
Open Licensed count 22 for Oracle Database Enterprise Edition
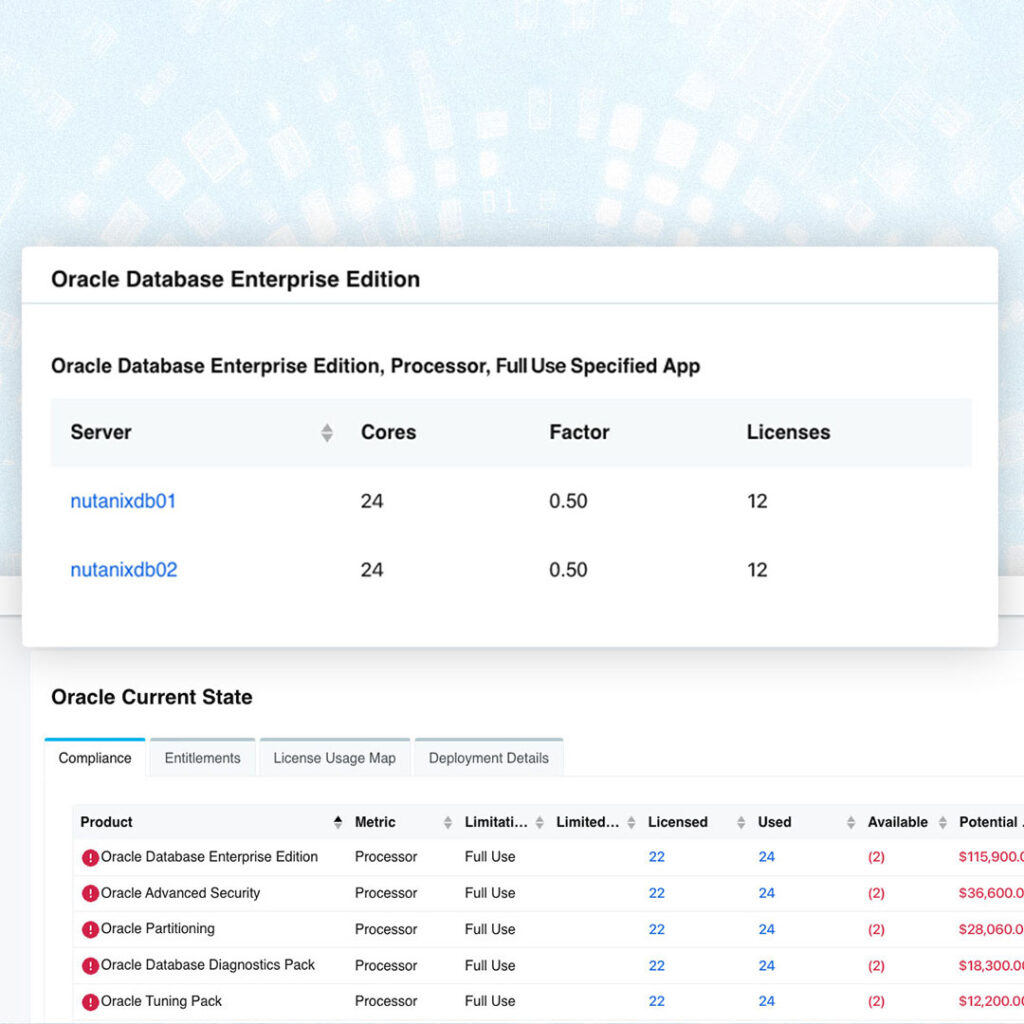click(656, 857)
